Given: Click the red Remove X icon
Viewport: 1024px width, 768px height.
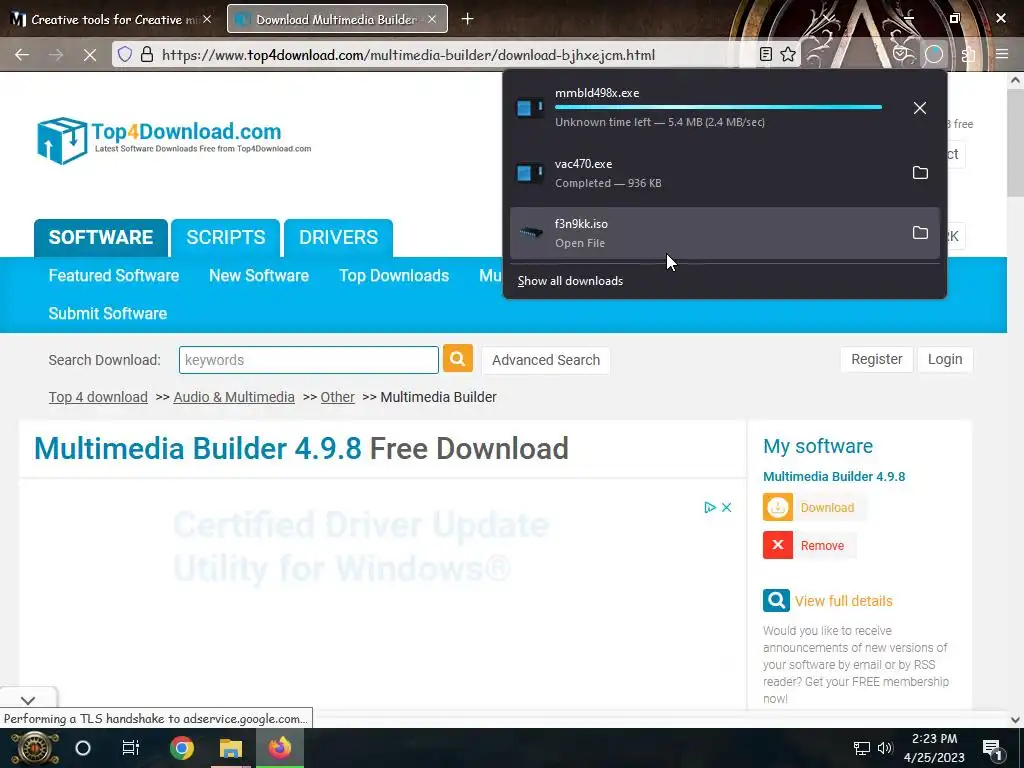Looking at the screenshot, I should click(x=778, y=545).
